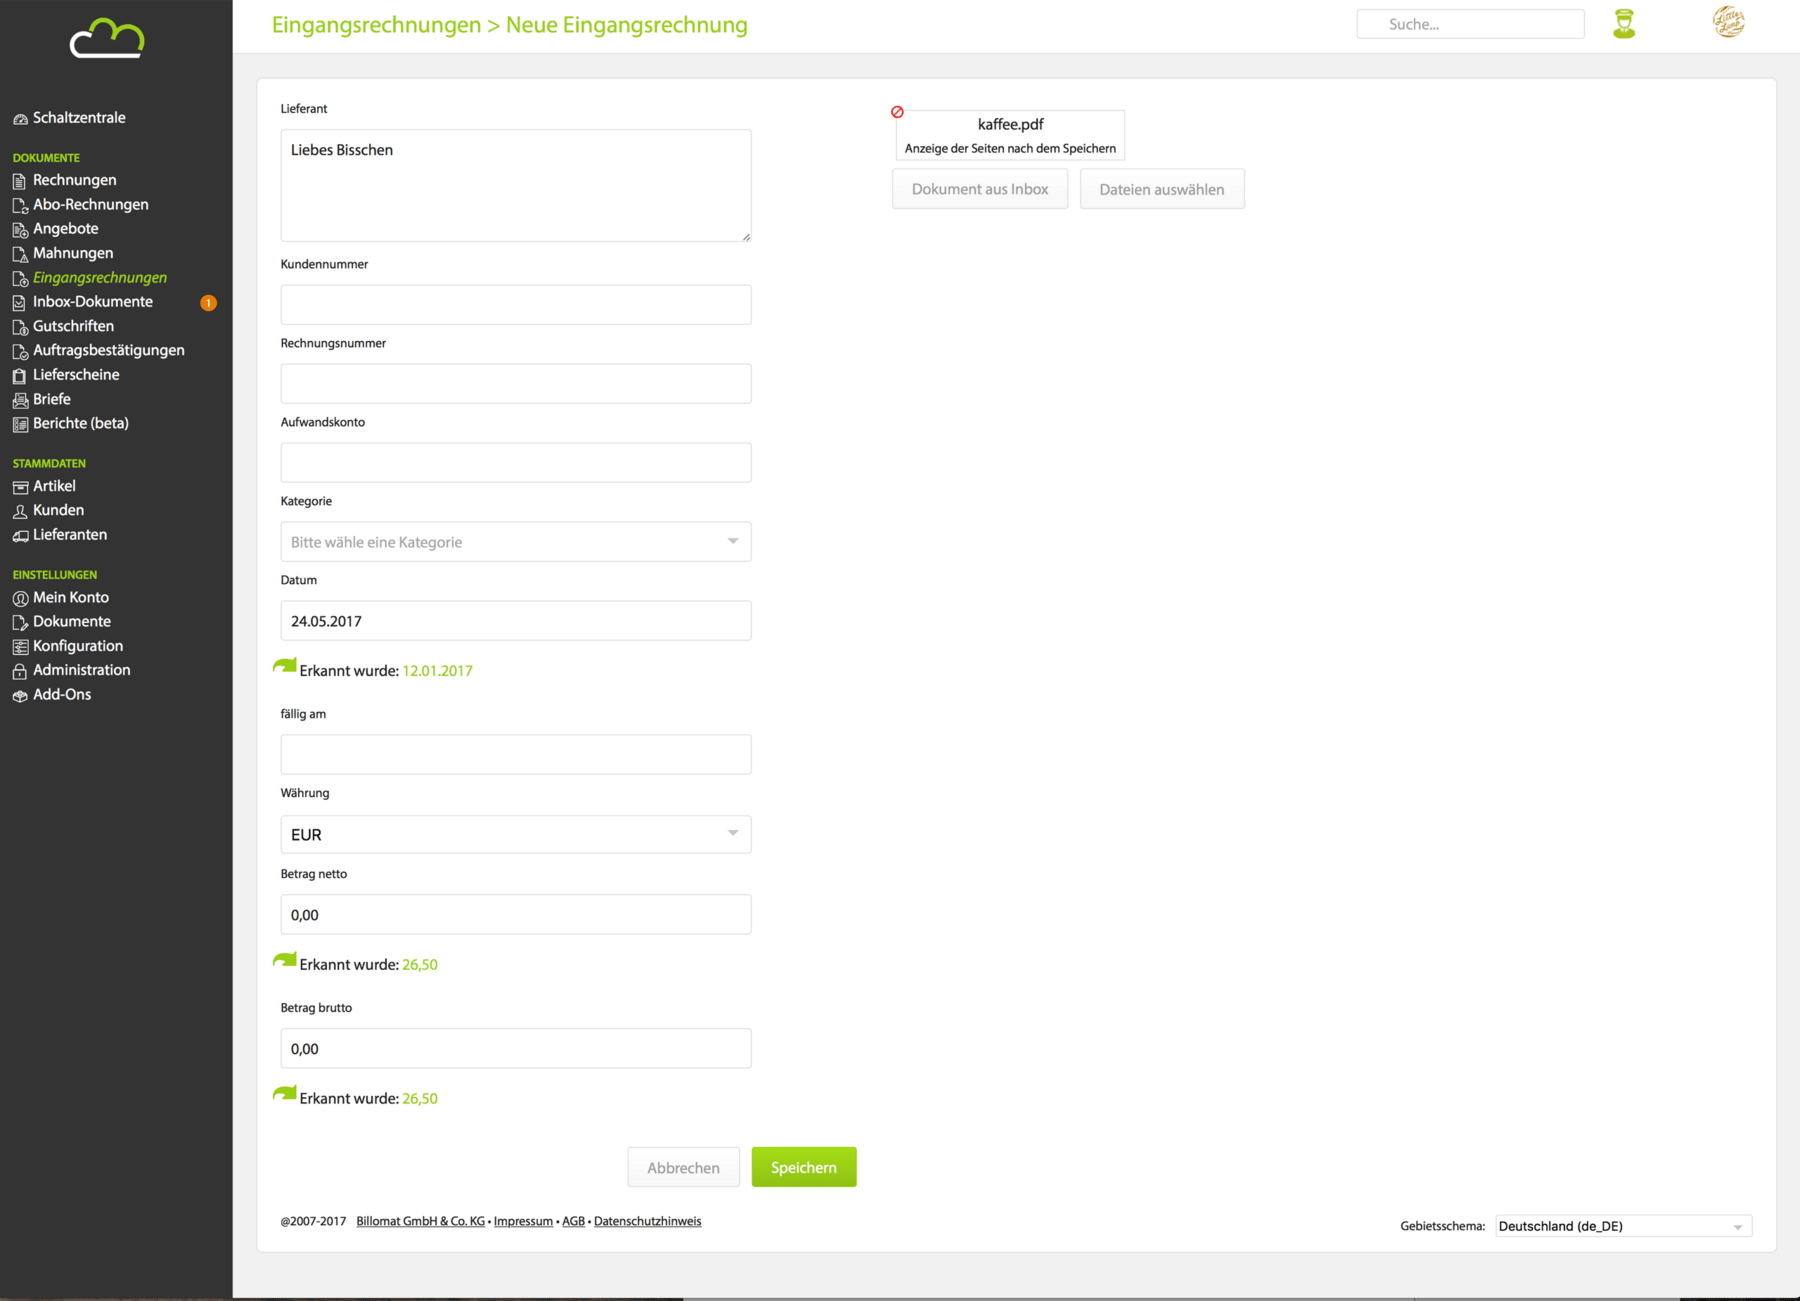Screen dimensions: 1800x1301
Task: Open the Kategorie dropdown
Action: coord(515,541)
